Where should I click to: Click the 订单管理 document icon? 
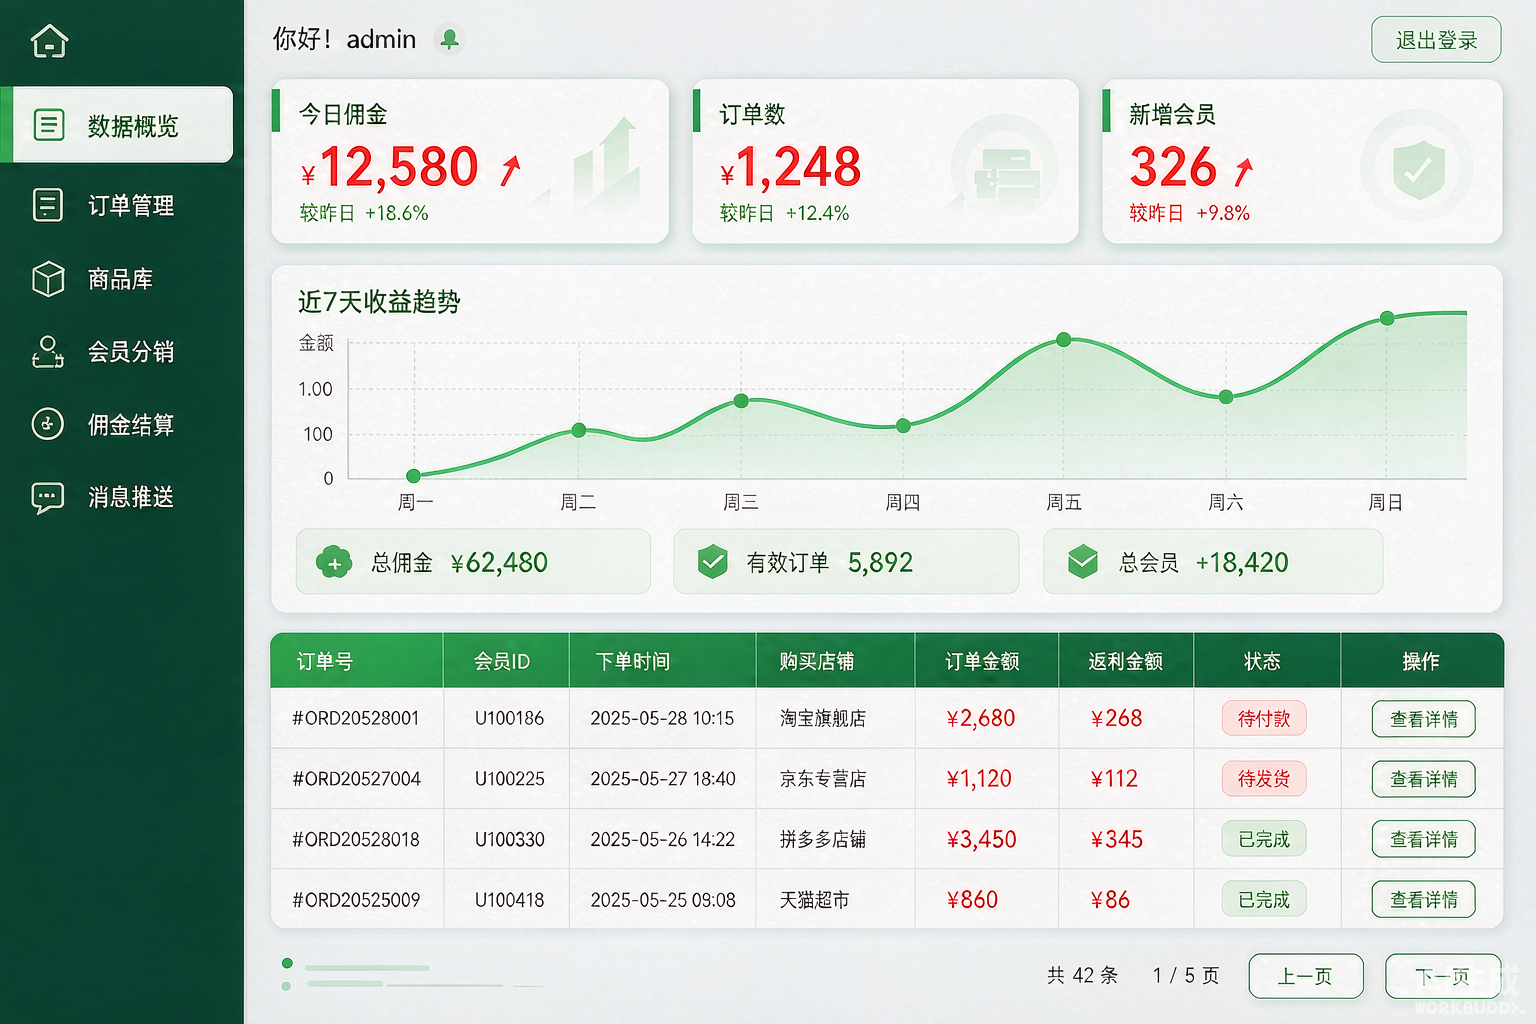tap(48, 205)
